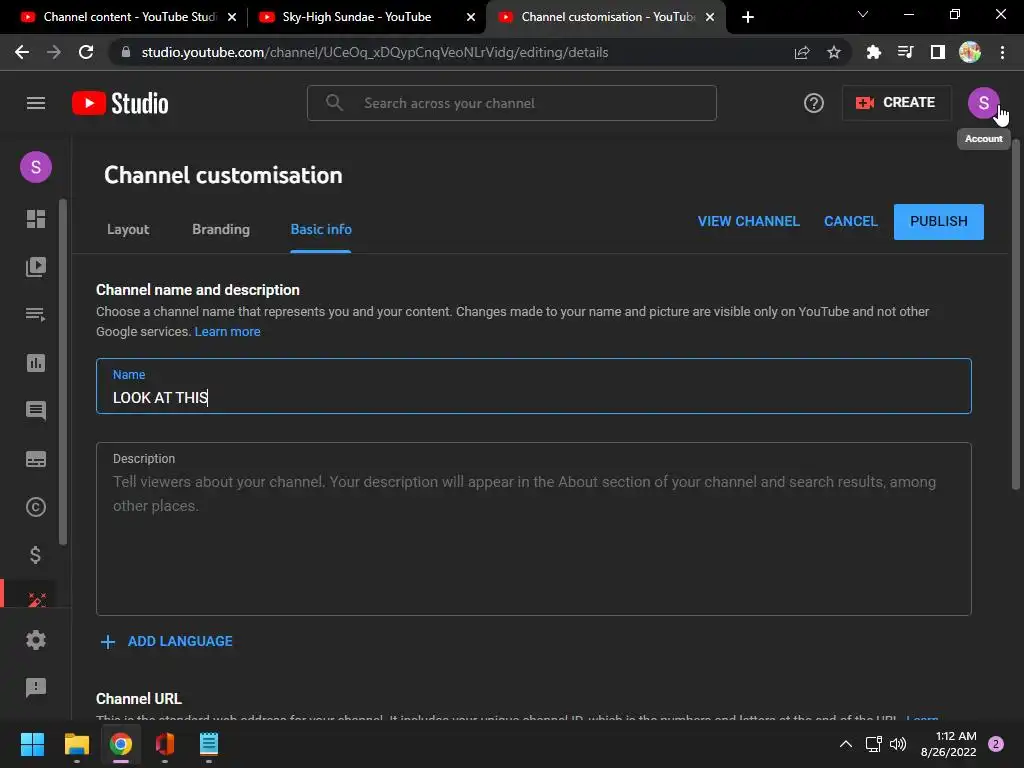
Task: Click the Create button
Action: [x=896, y=103]
